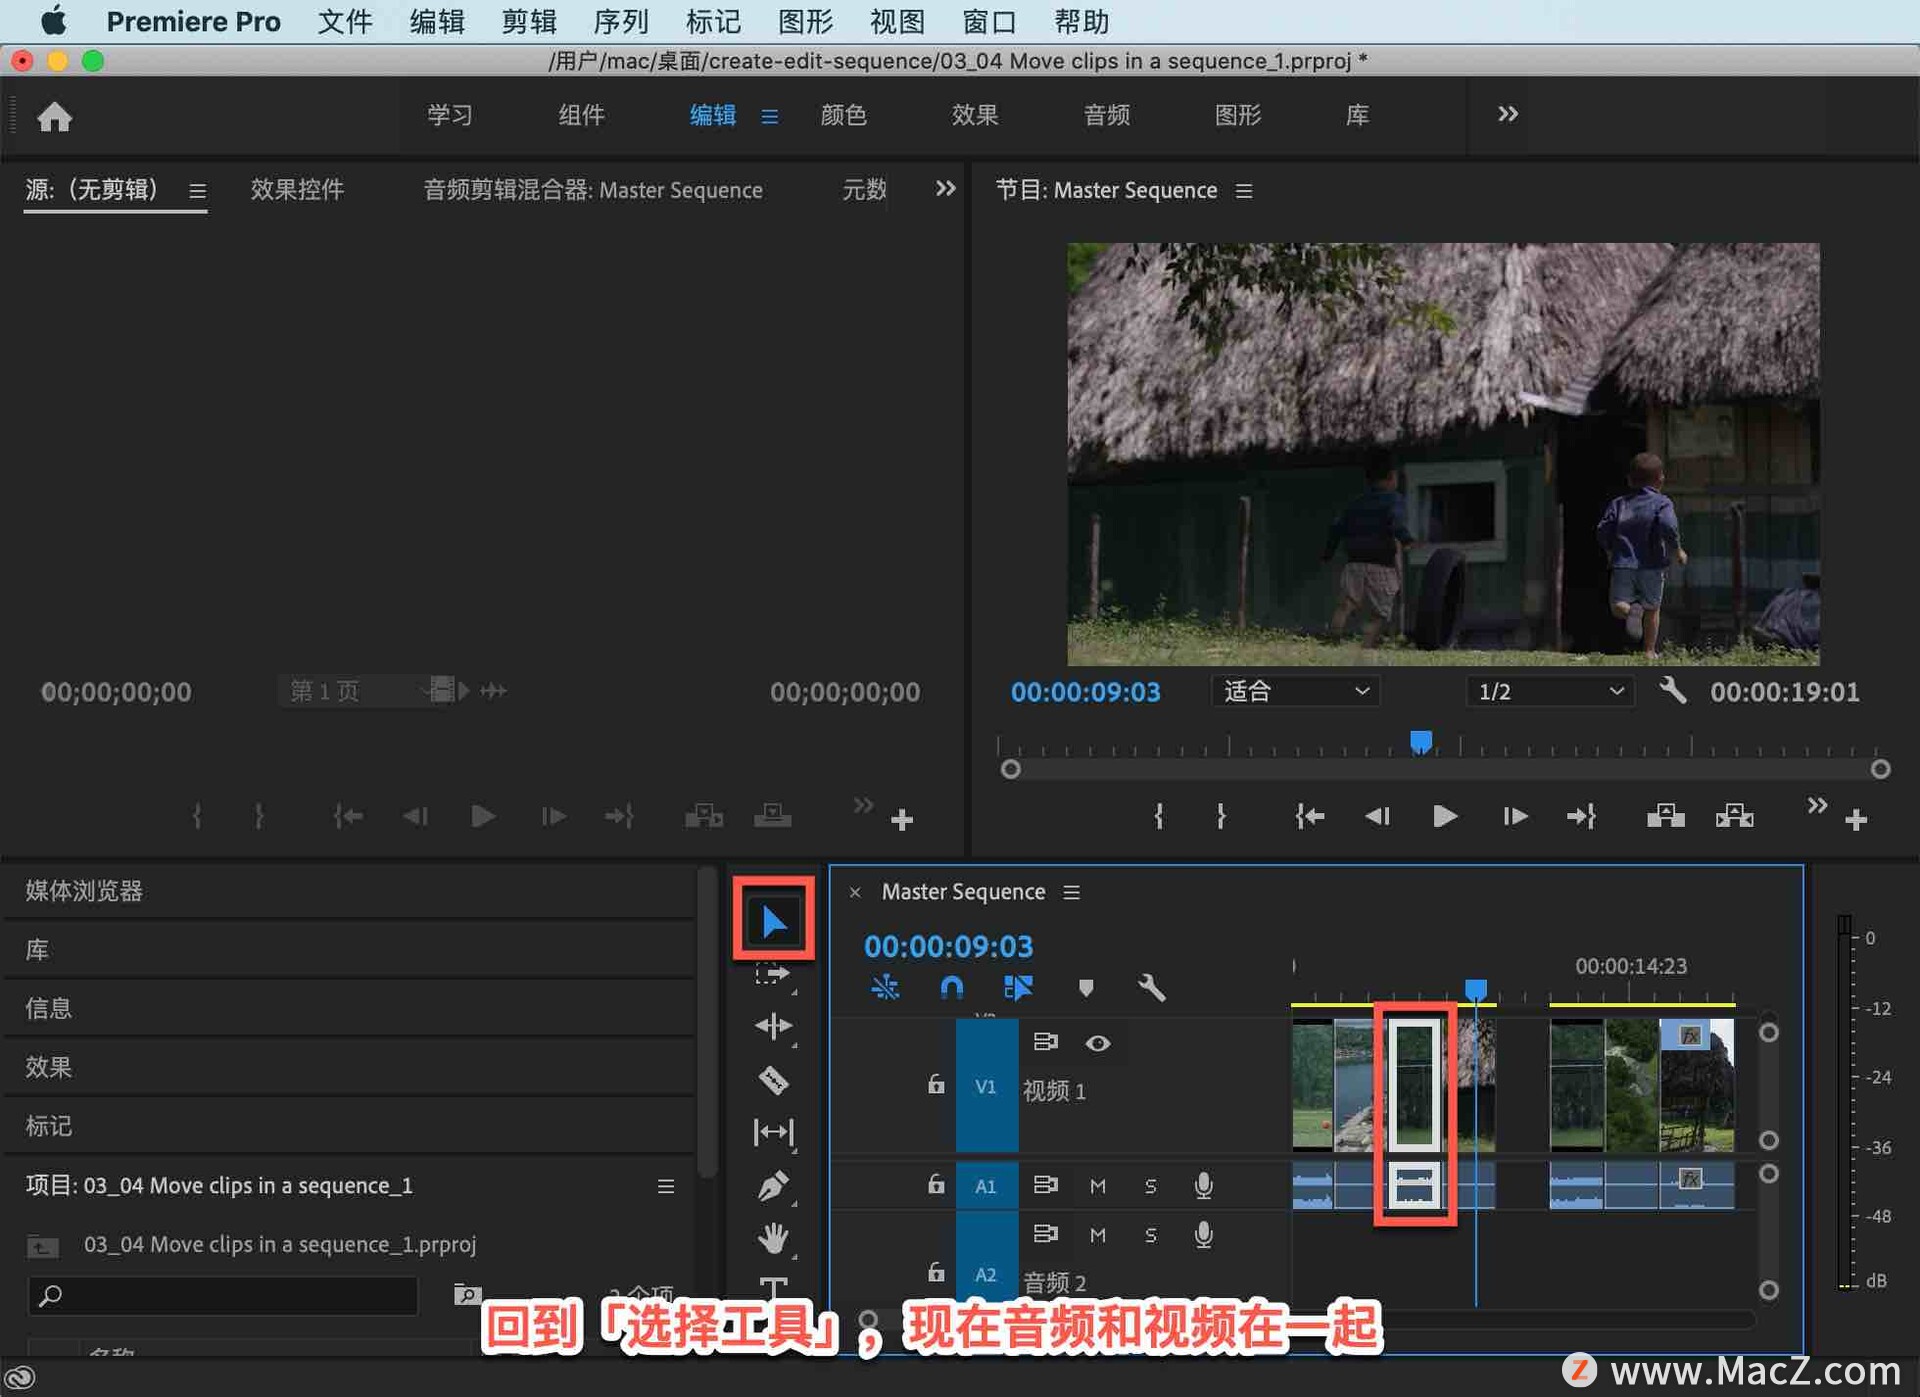Open the zoom level 适合 dropdown
The image size is (1920, 1397).
(x=1295, y=691)
